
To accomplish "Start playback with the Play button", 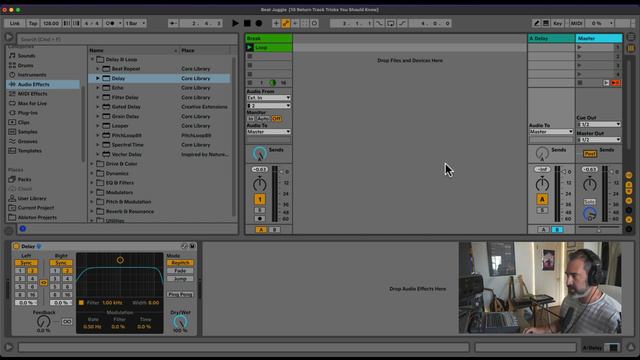I will pos(235,23).
